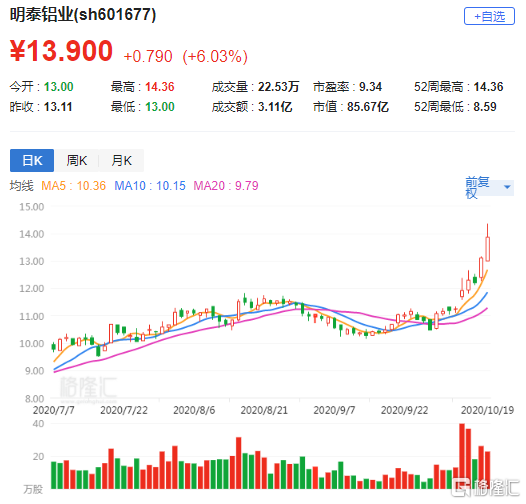
Task: Click the 2020/9/7 date axis label
Action: point(334,410)
